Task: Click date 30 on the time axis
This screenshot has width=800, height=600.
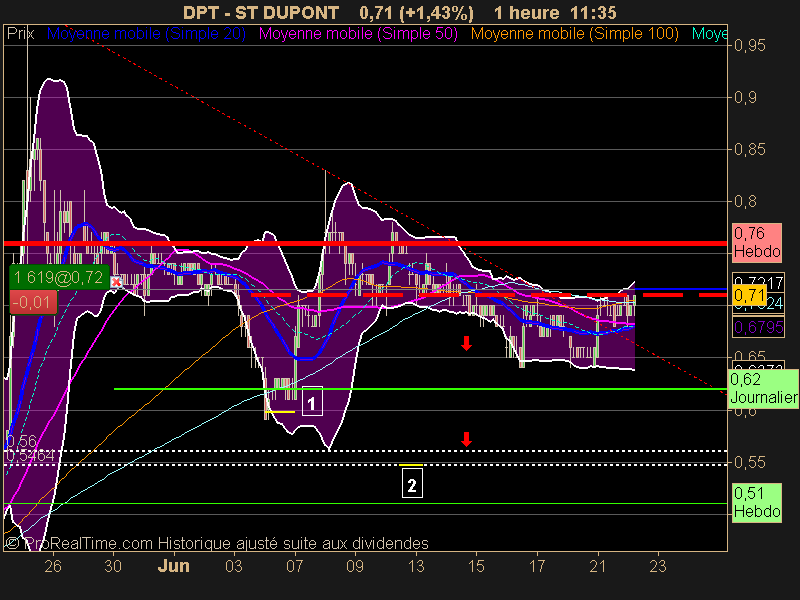Action: click(113, 566)
